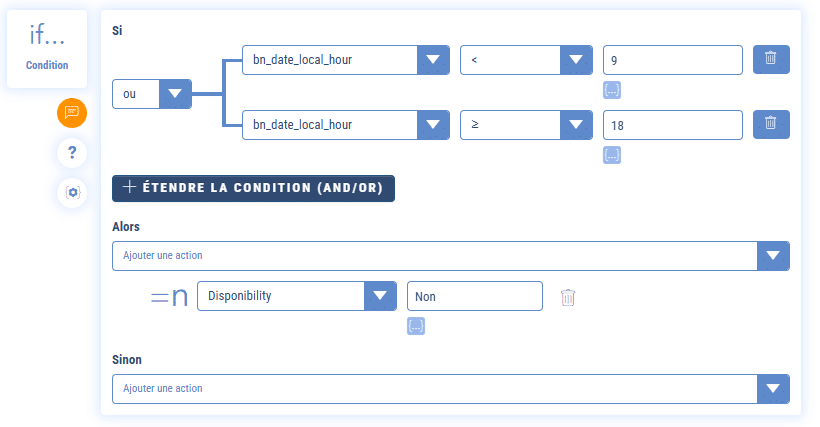Click the value field containing 18
The image size is (820, 427).
click(x=673, y=125)
